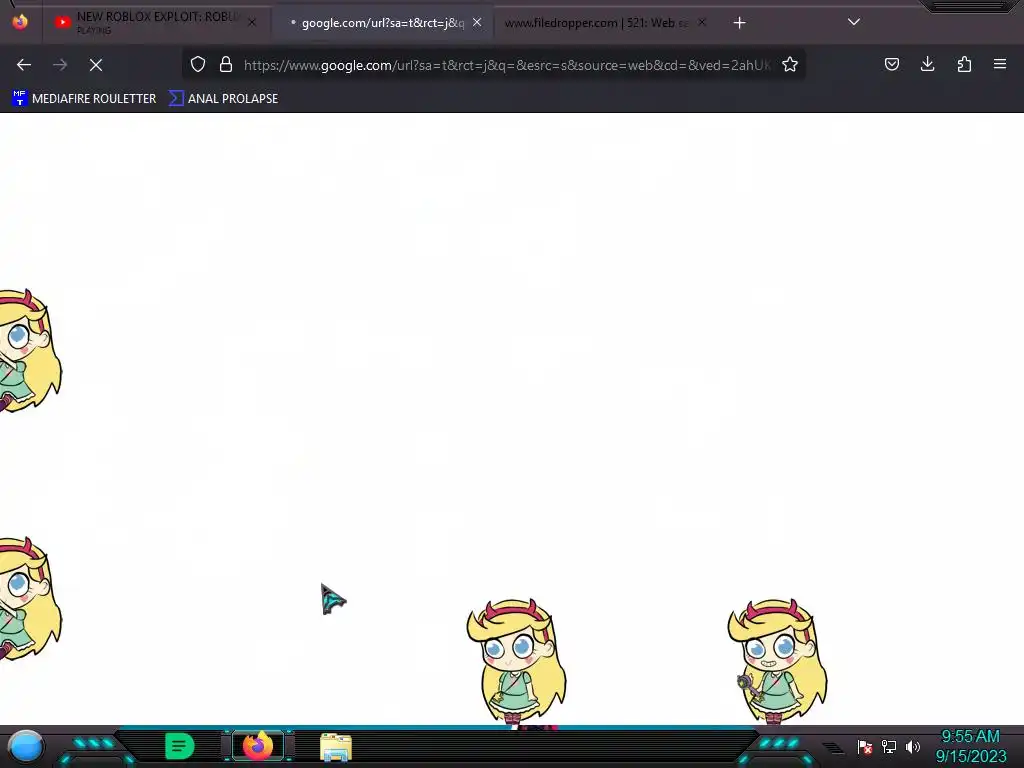Screen dimensions: 1024x768
Task: Open the Action Center flag icon
Action: (x=865, y=746)
